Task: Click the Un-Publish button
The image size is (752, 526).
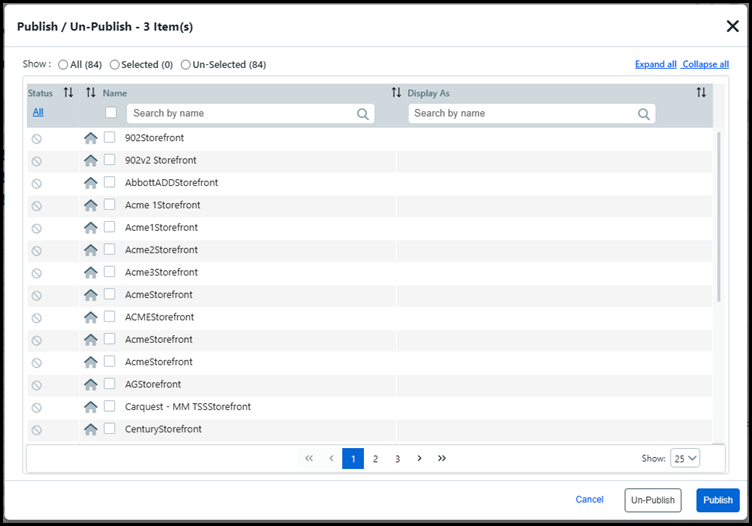Action: coord(652,500)
